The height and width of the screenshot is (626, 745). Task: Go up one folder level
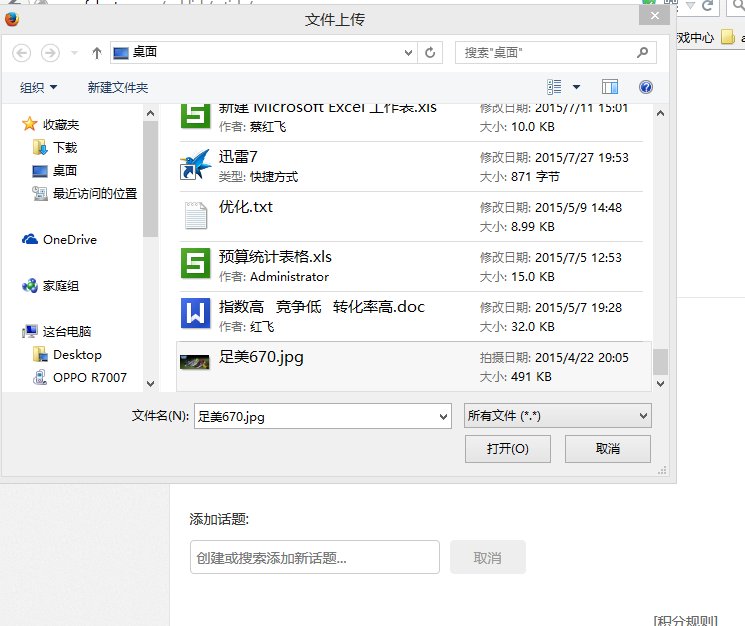(x=96, y=53)
